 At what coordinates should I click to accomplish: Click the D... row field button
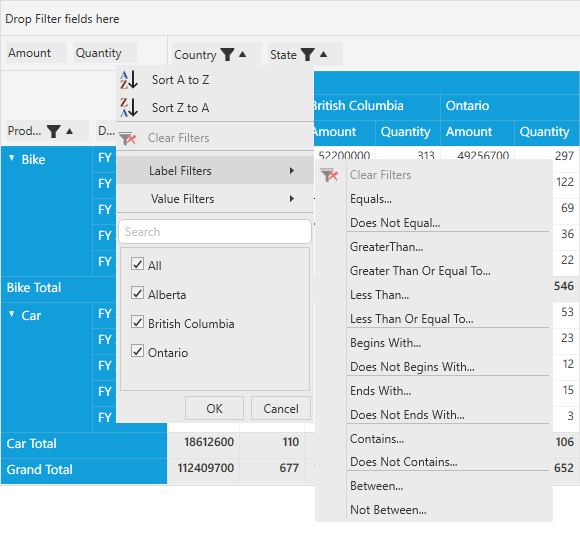106,131
